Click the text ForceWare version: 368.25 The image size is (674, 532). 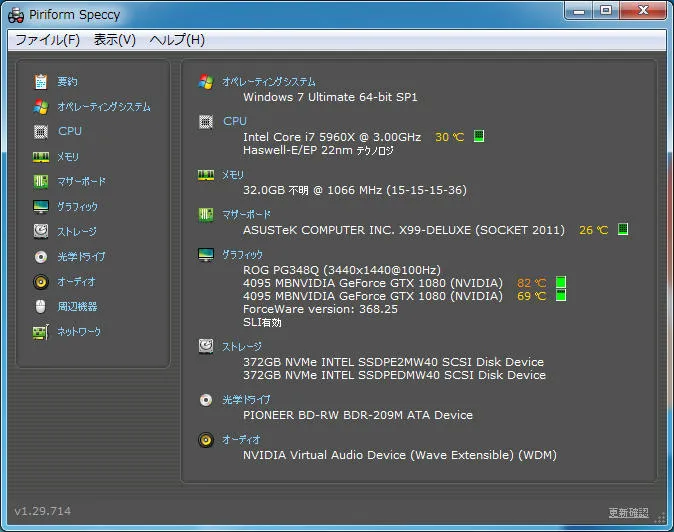(x=320, y=309)
